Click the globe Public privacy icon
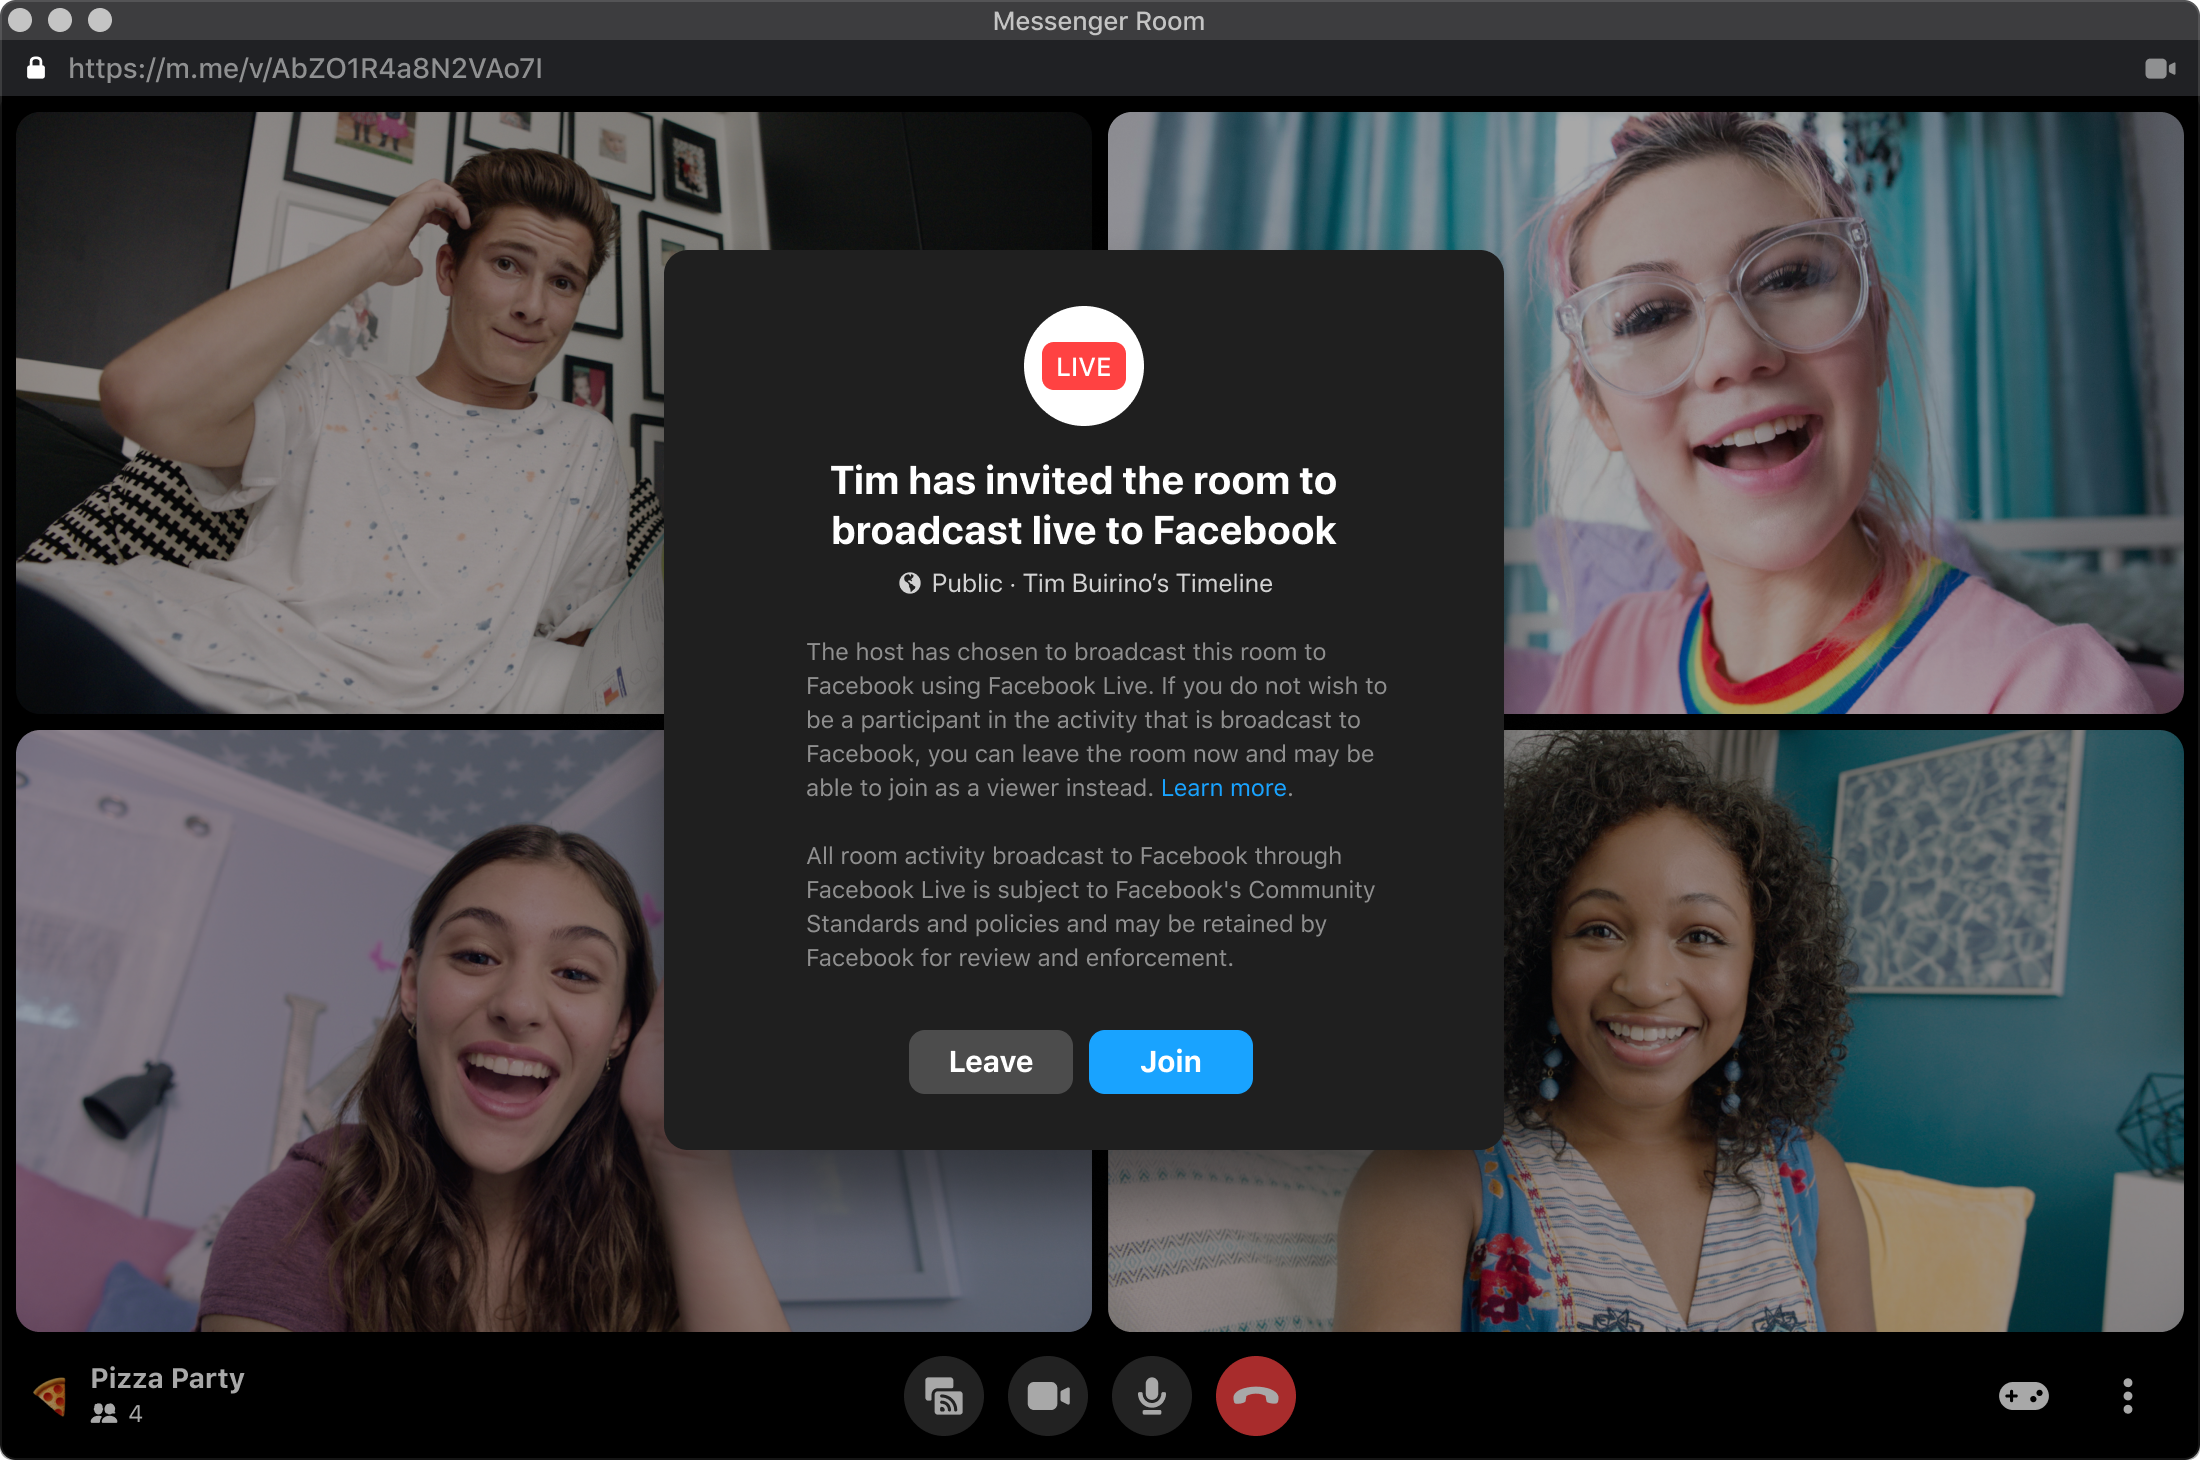The width and height of the screenshot is (2200, 1460). (x=909, y=583)
